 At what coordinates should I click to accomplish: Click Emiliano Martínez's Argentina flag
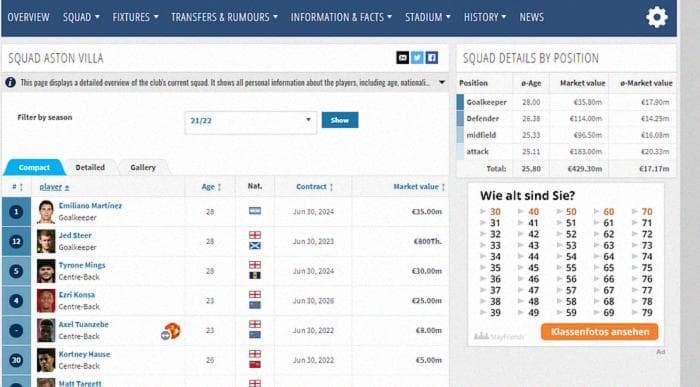255,211
